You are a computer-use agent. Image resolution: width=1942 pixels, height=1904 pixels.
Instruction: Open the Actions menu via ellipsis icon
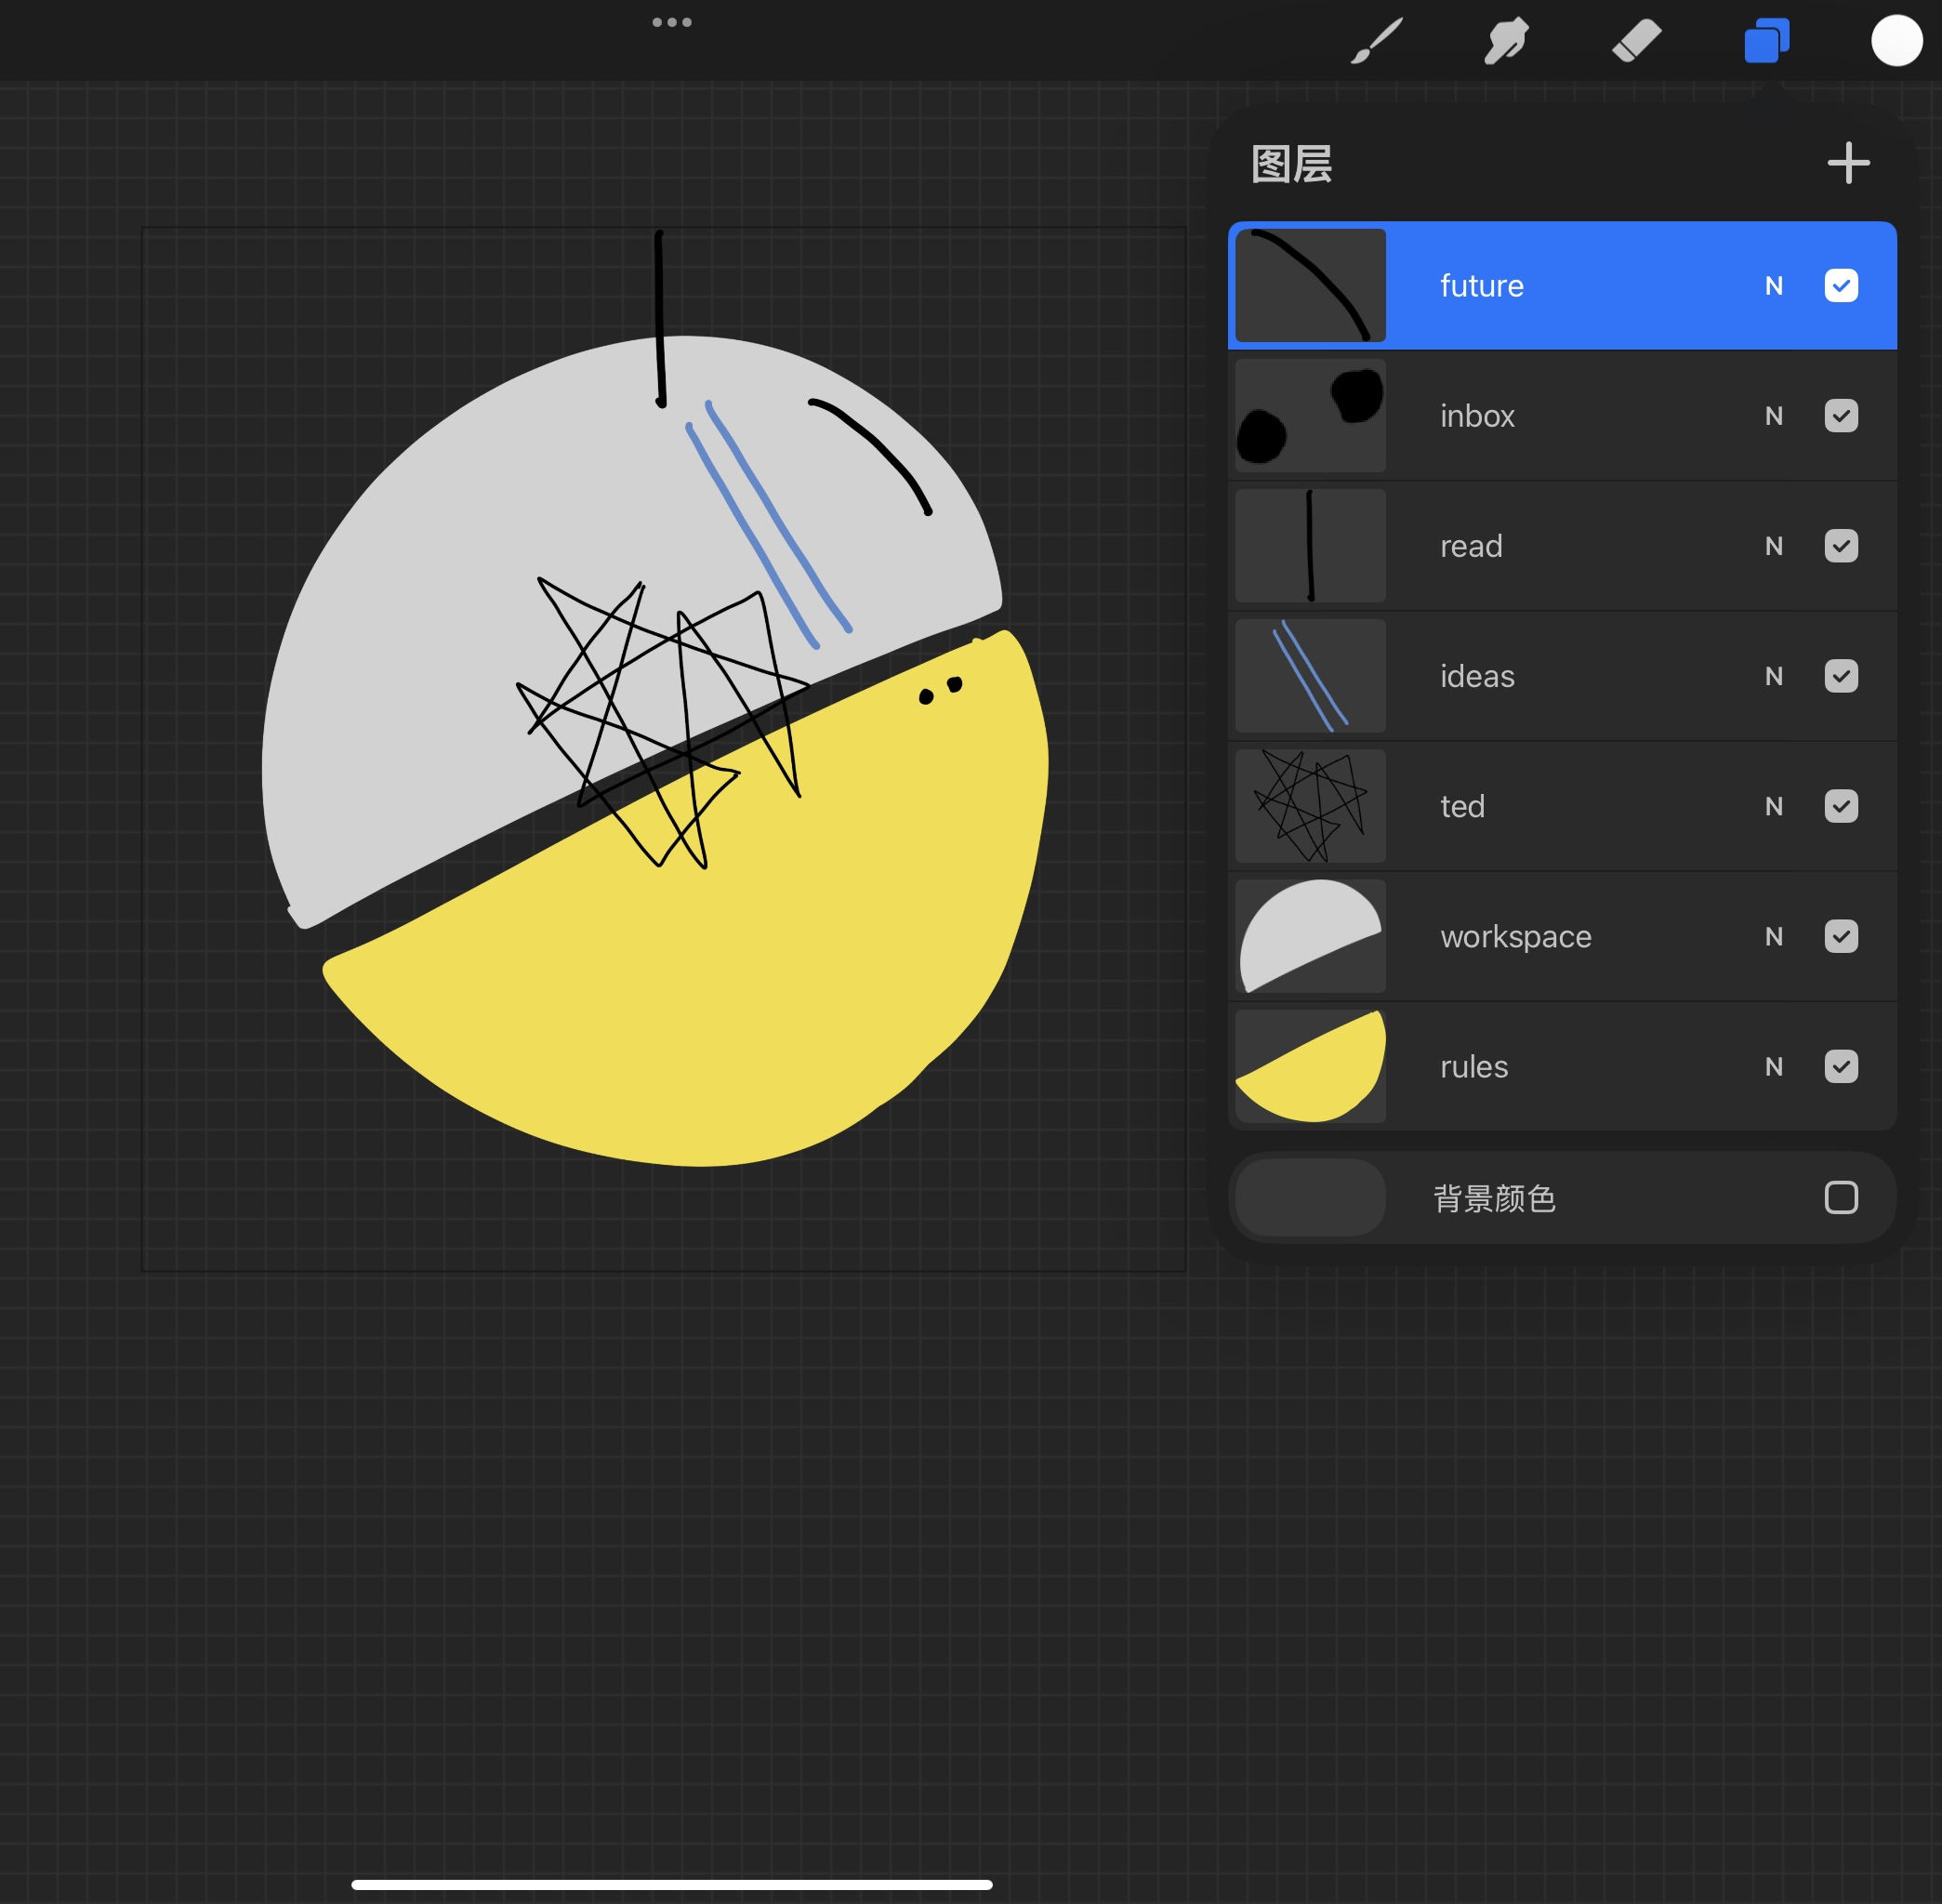point(672,21)
